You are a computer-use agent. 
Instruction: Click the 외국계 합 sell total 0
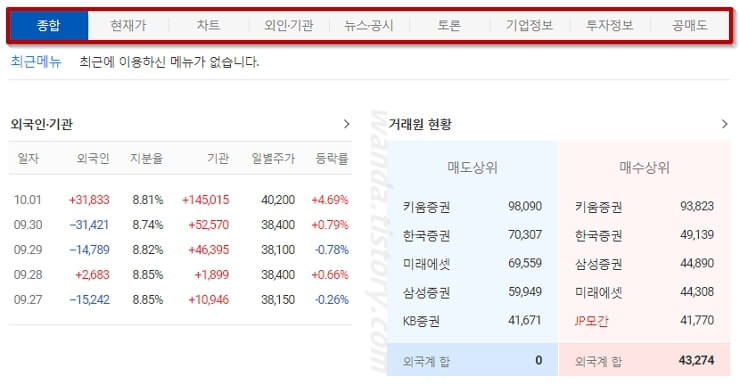(x=538, y=360)
